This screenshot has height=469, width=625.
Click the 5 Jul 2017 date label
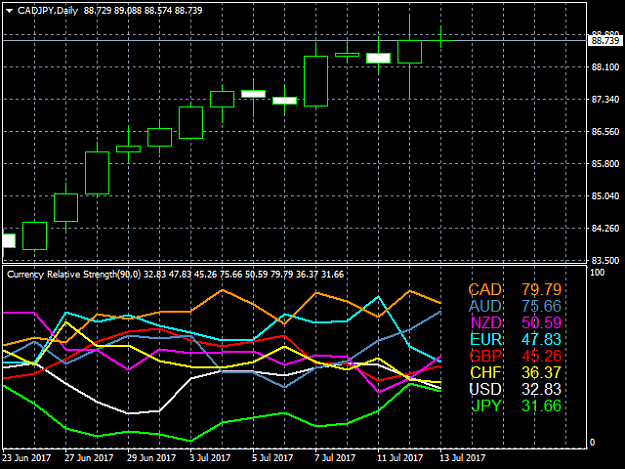(272, 458)
